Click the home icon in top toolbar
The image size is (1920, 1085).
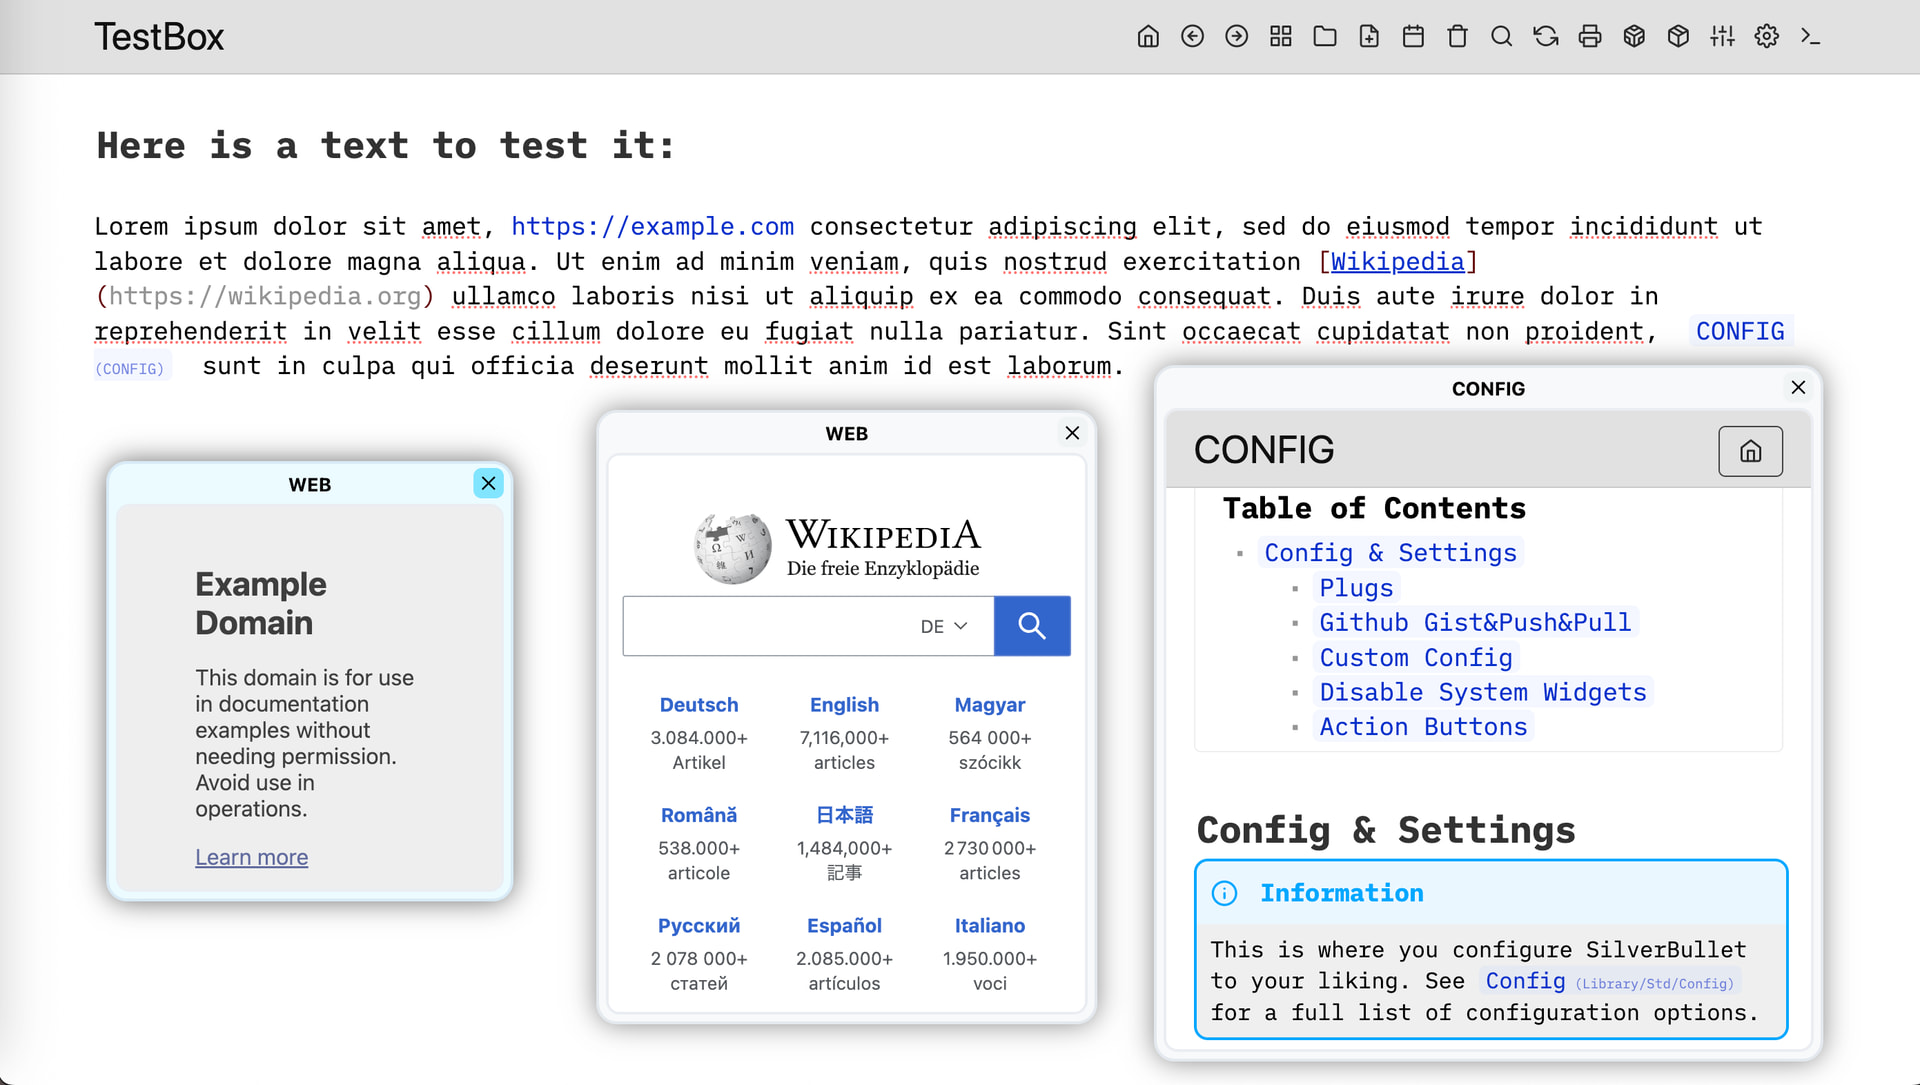coord(1148,37)
